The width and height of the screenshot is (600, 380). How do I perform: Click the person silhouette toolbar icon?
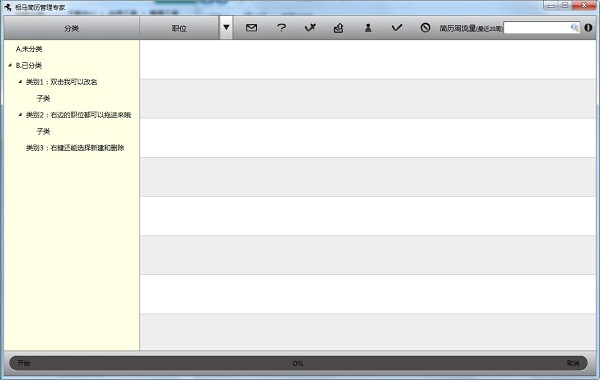click(x=368, y=28)
